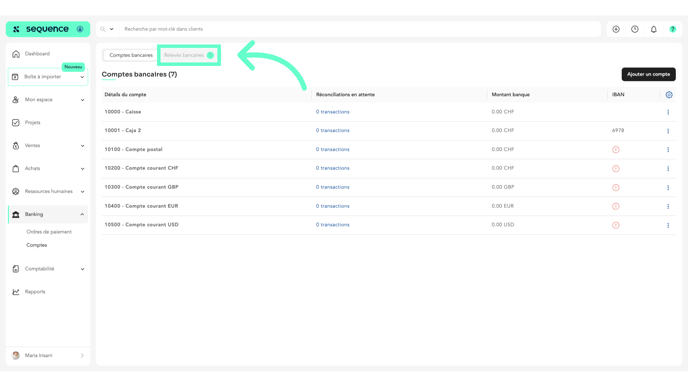Click the Ajouter un compte button
The image size is (688, 387).
tap(649, 74)
